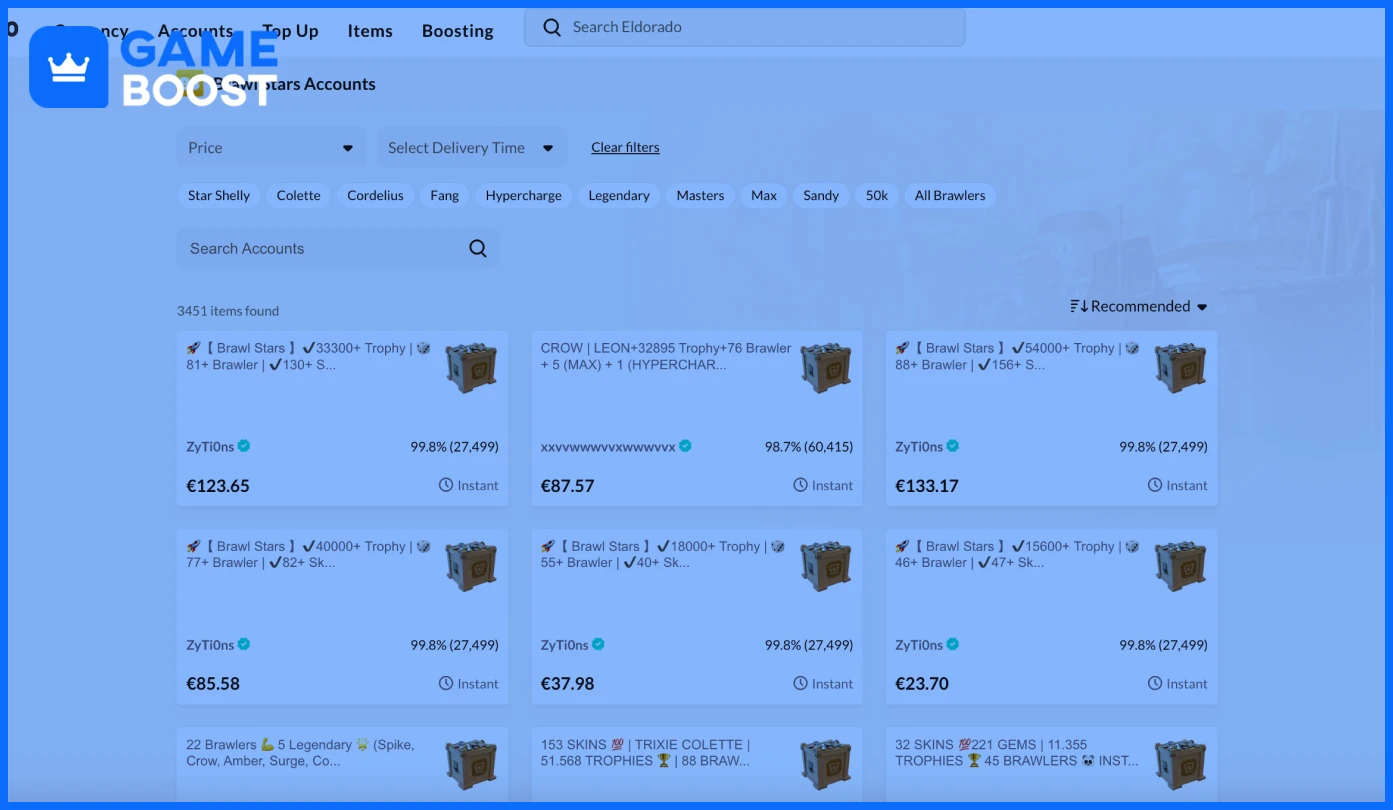Open the 54000+ Trophy listing title
Viewport: 1393px width, 810px height.
point(1018,356)
